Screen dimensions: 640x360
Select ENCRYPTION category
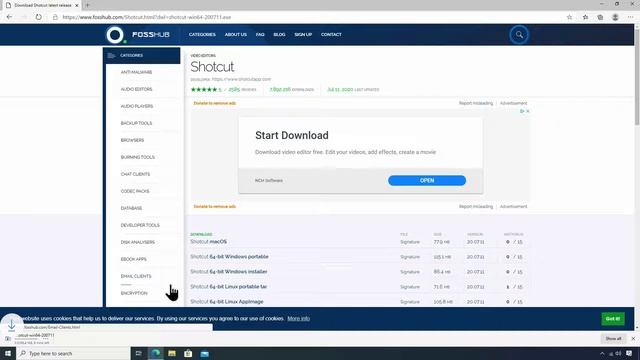tap(134, 293)
